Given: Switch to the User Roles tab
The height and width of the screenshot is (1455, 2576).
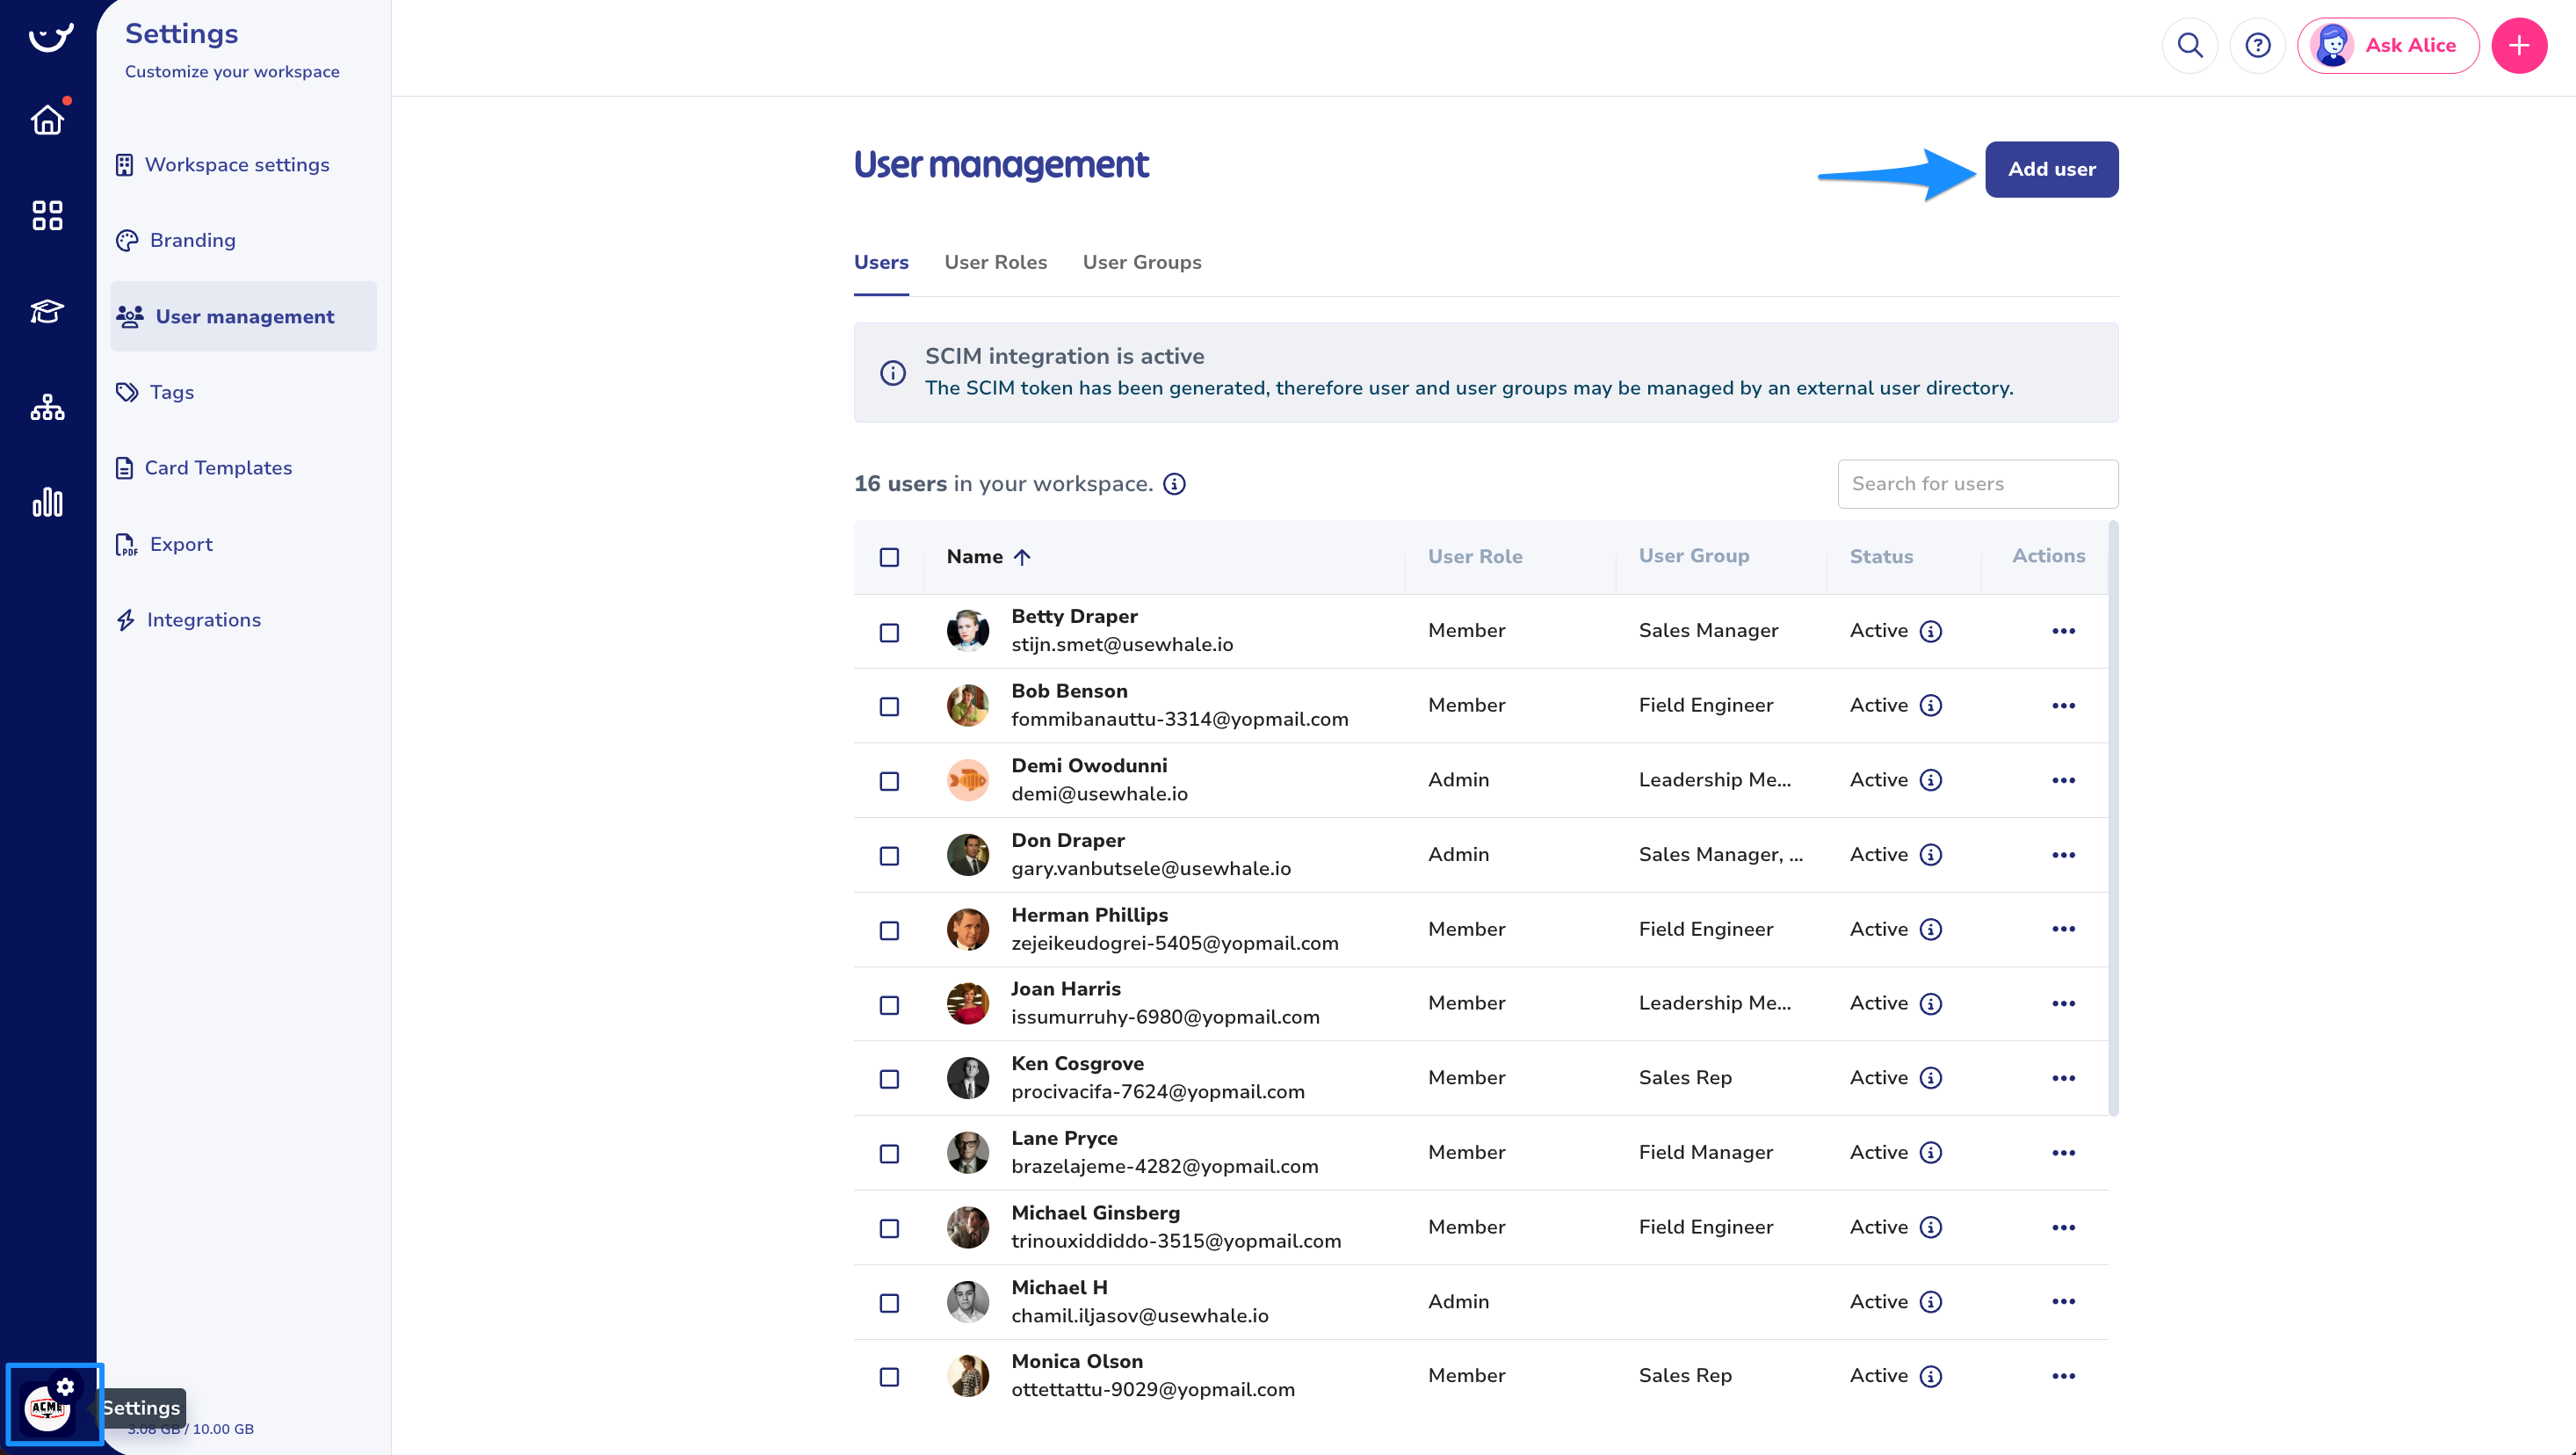Looking at the screenshot, I should click(x=995, y=262).
